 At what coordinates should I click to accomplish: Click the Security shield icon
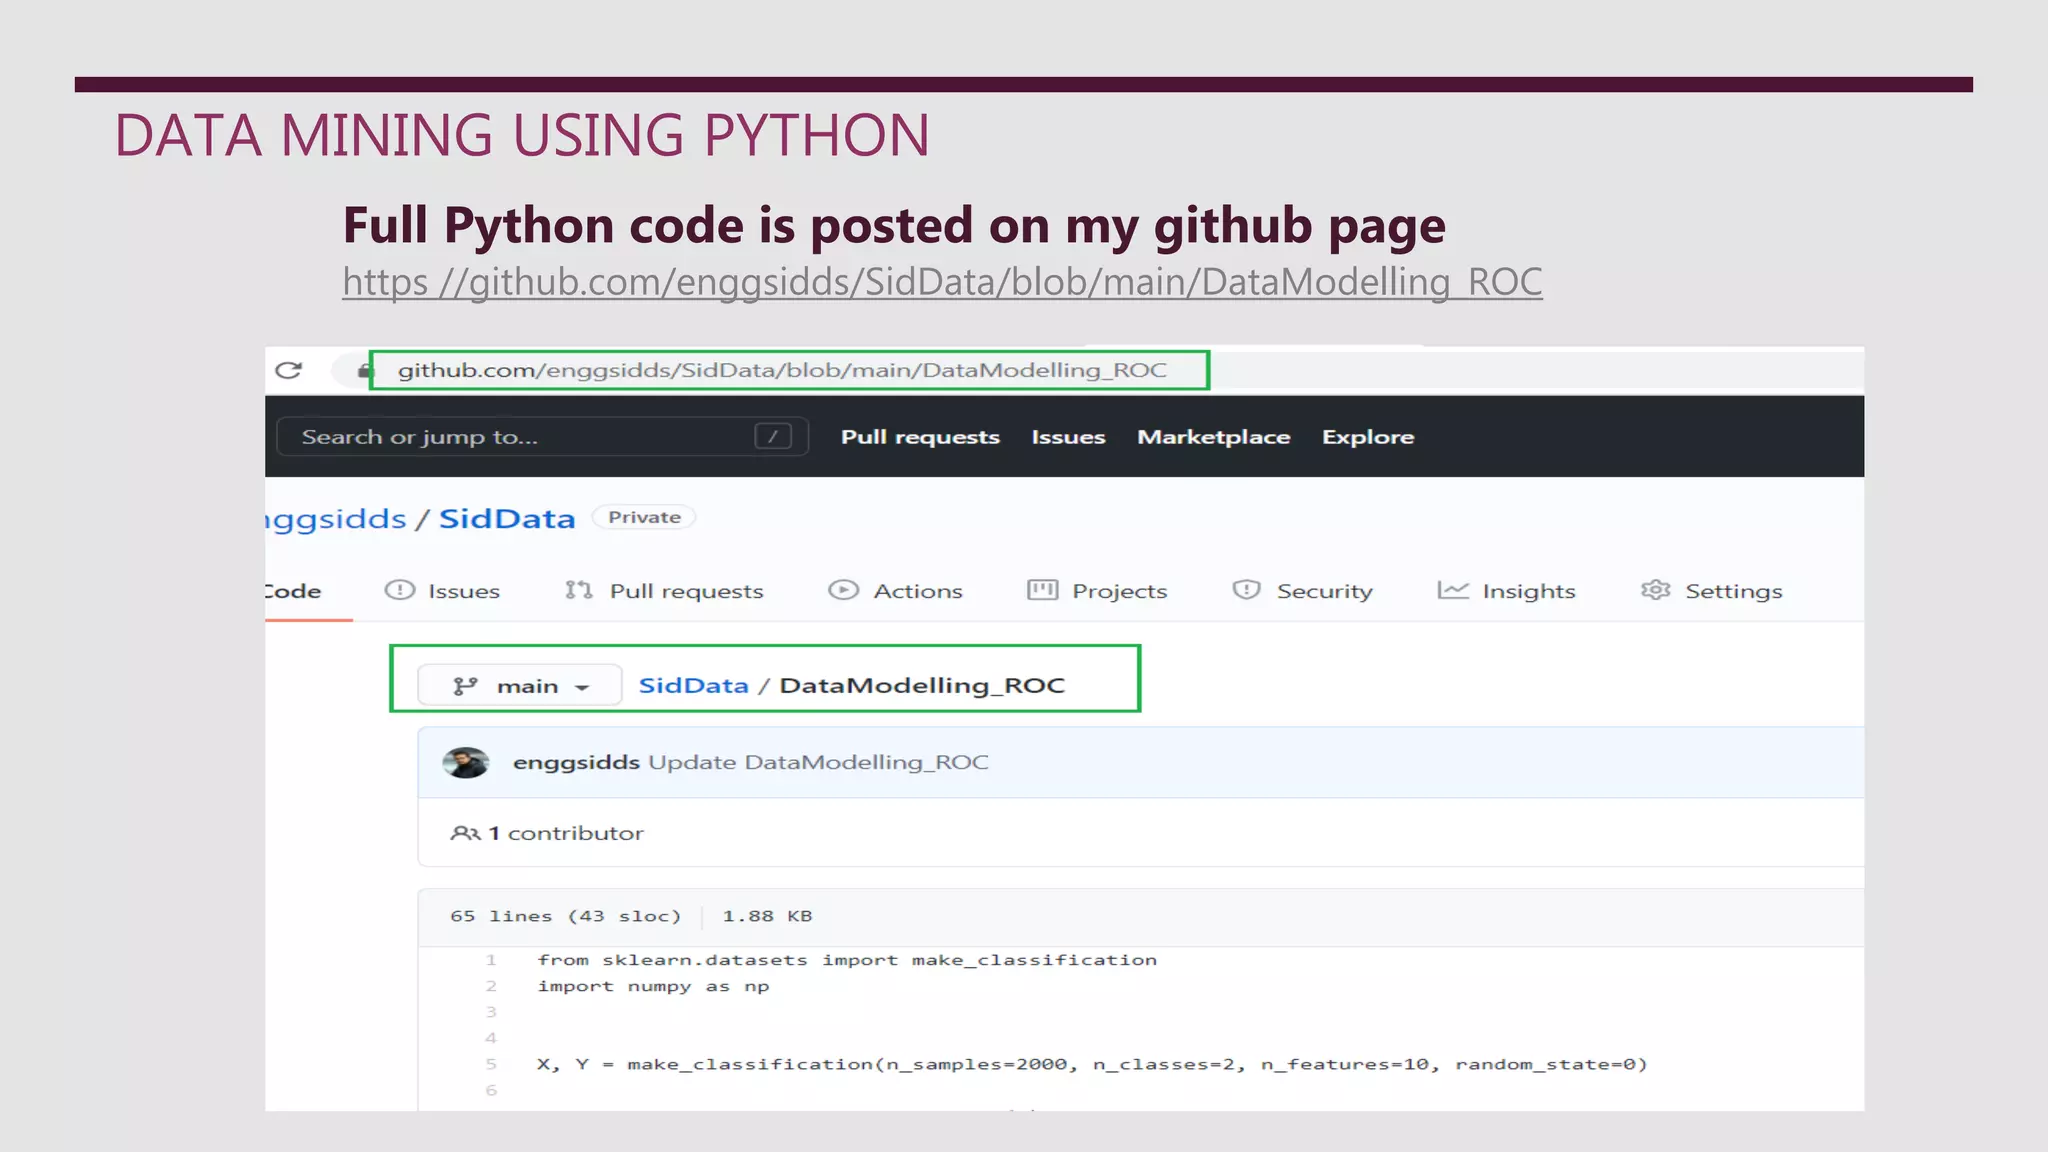tap(1246, 590)
